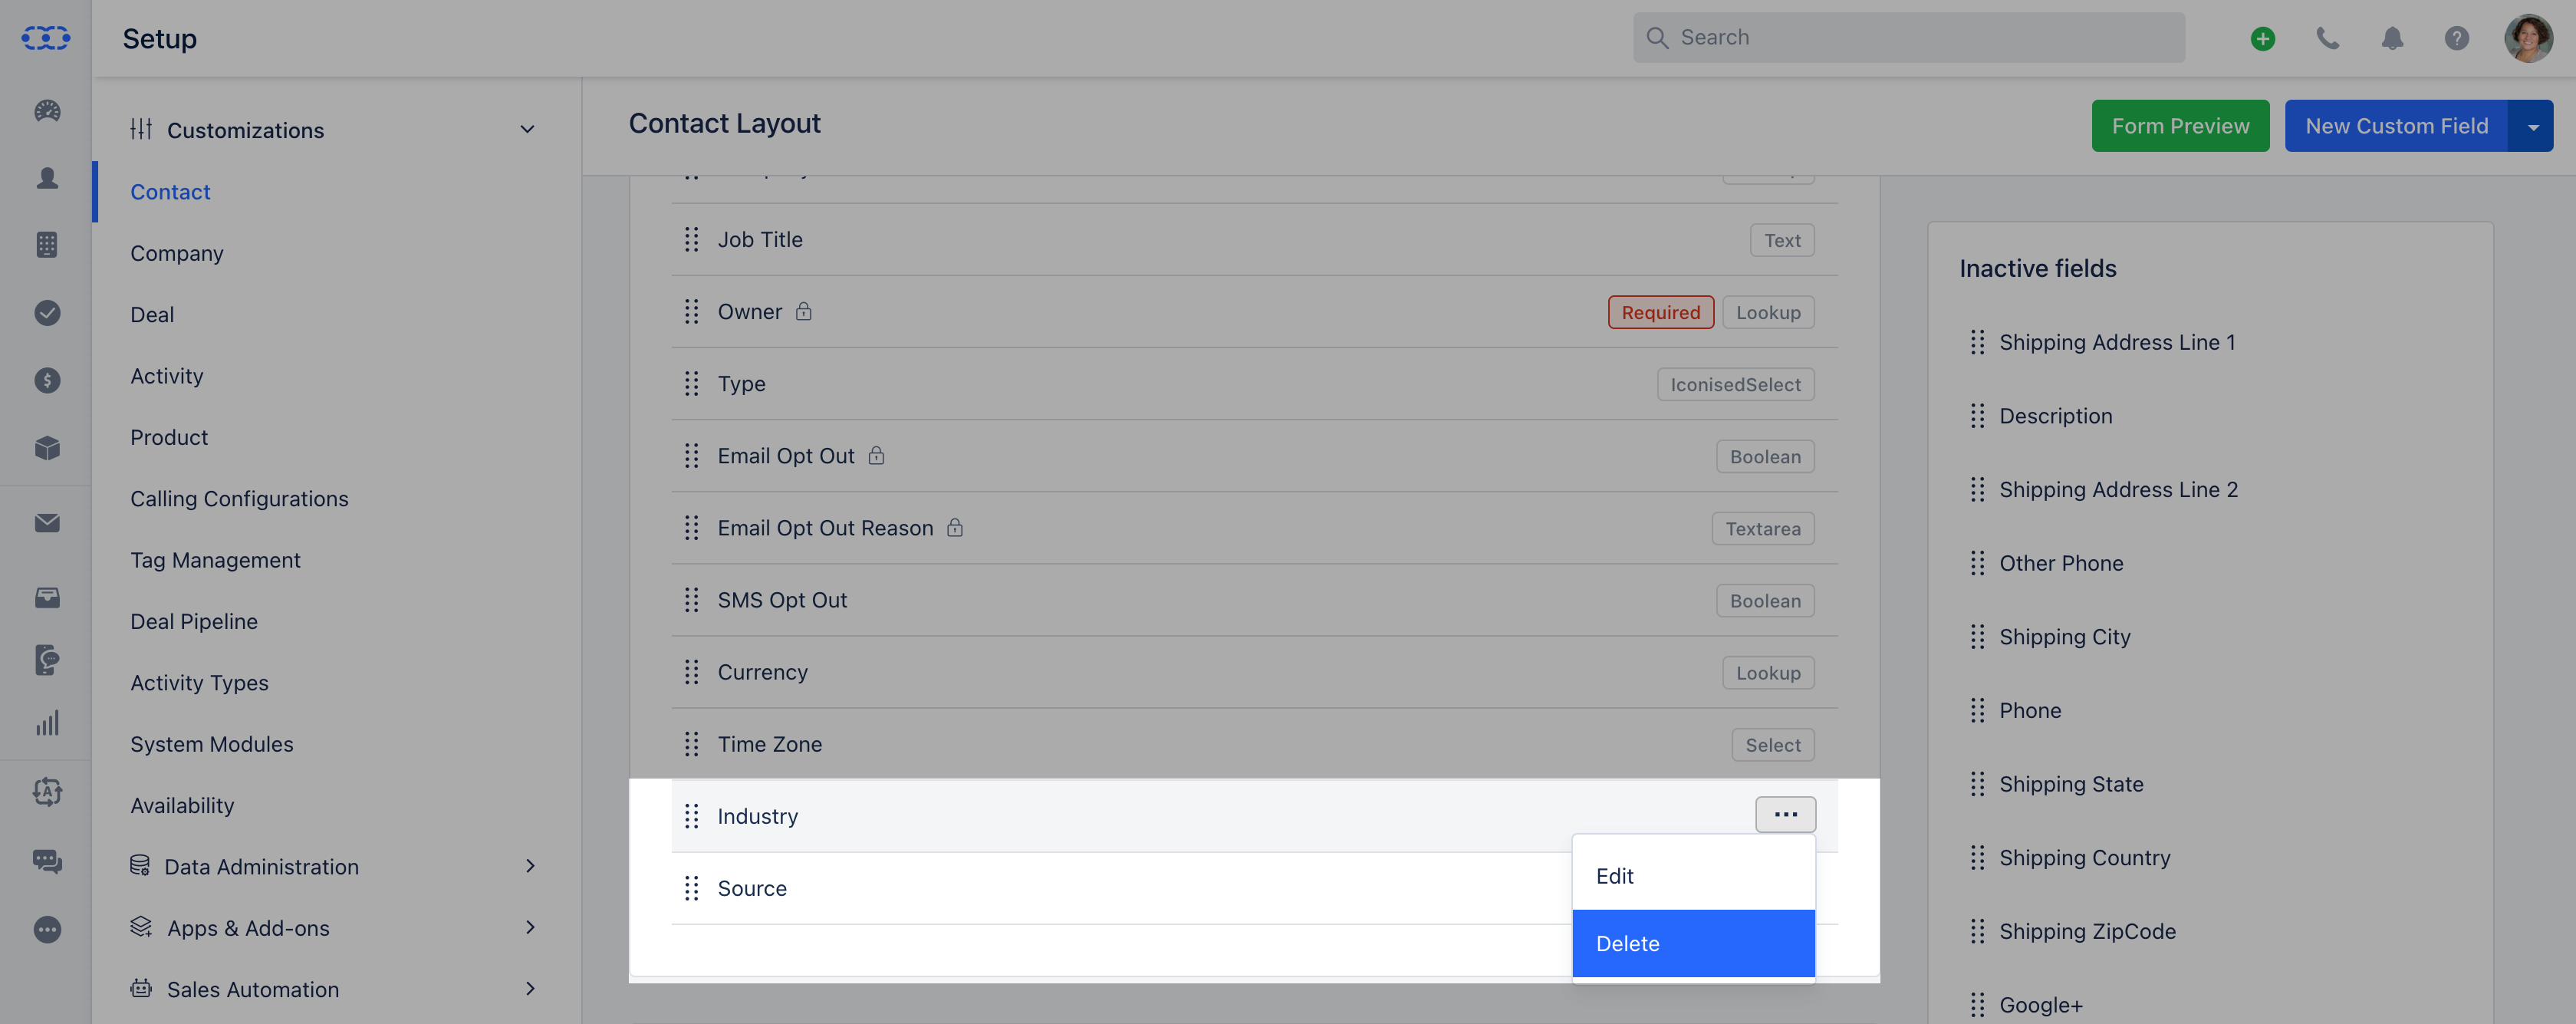This screenshot has width=2576, height=1024.
Task: Click the help question mark icon
Action: click(x=2456, y=38)
